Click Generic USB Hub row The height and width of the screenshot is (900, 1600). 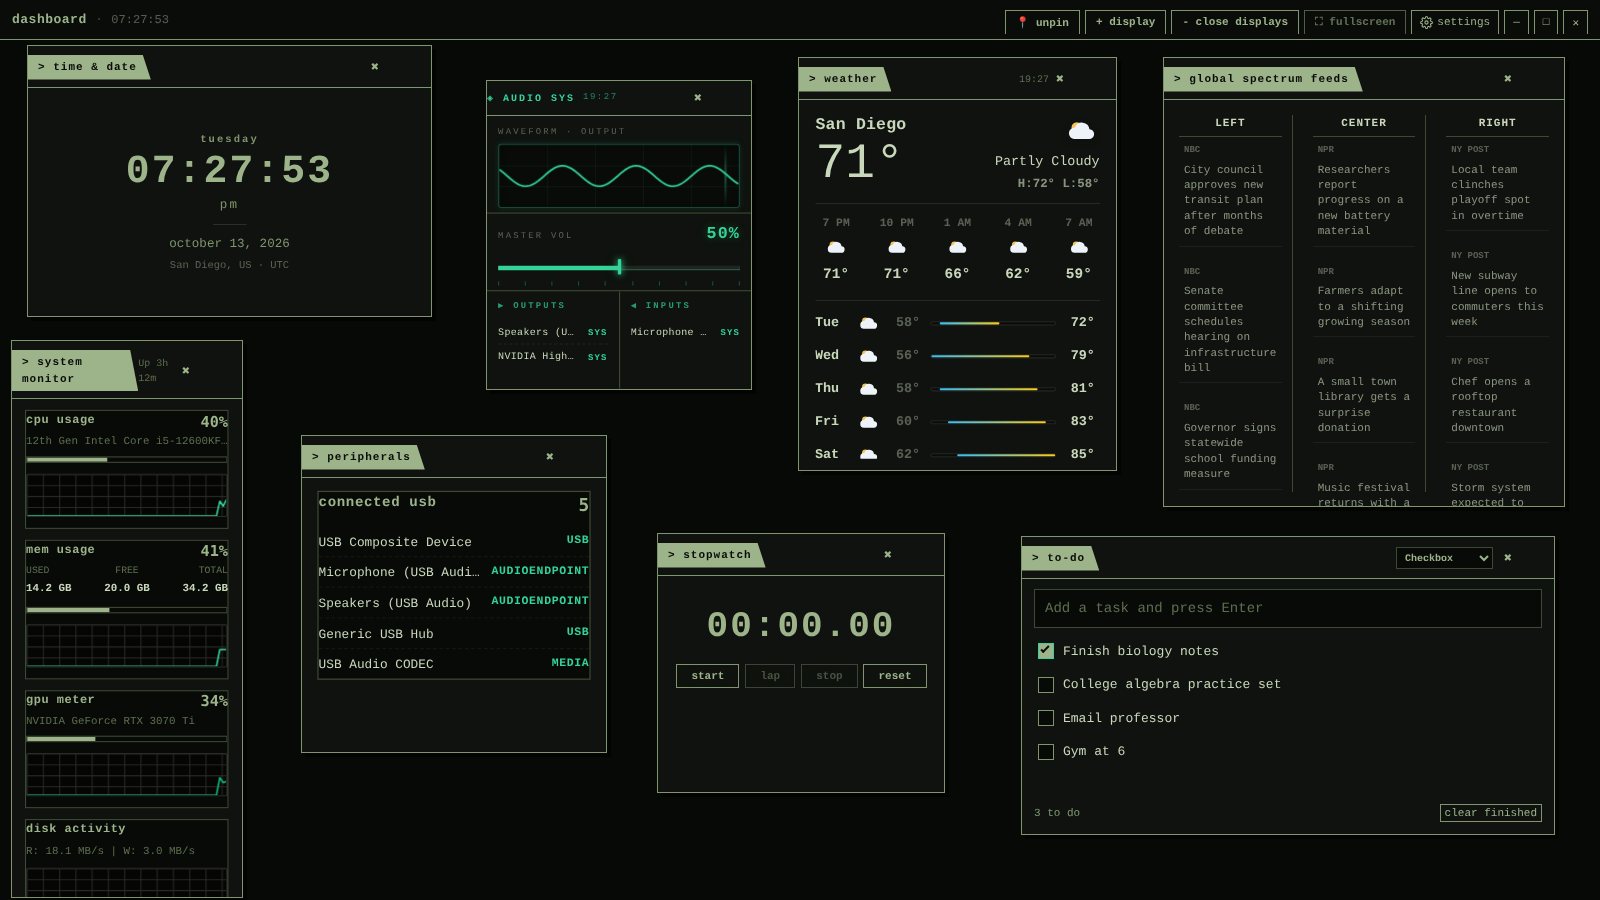[x=453, y=633]
